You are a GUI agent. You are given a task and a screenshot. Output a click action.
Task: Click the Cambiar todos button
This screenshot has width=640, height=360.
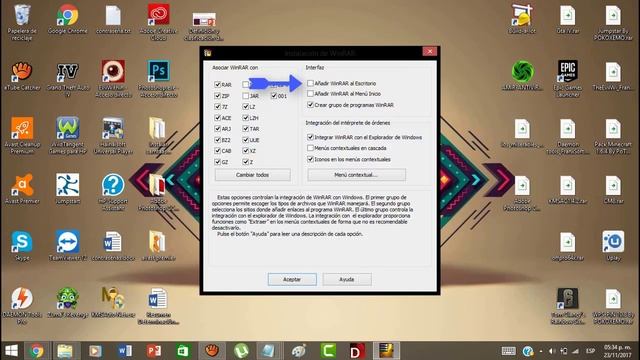pos(253,175)
